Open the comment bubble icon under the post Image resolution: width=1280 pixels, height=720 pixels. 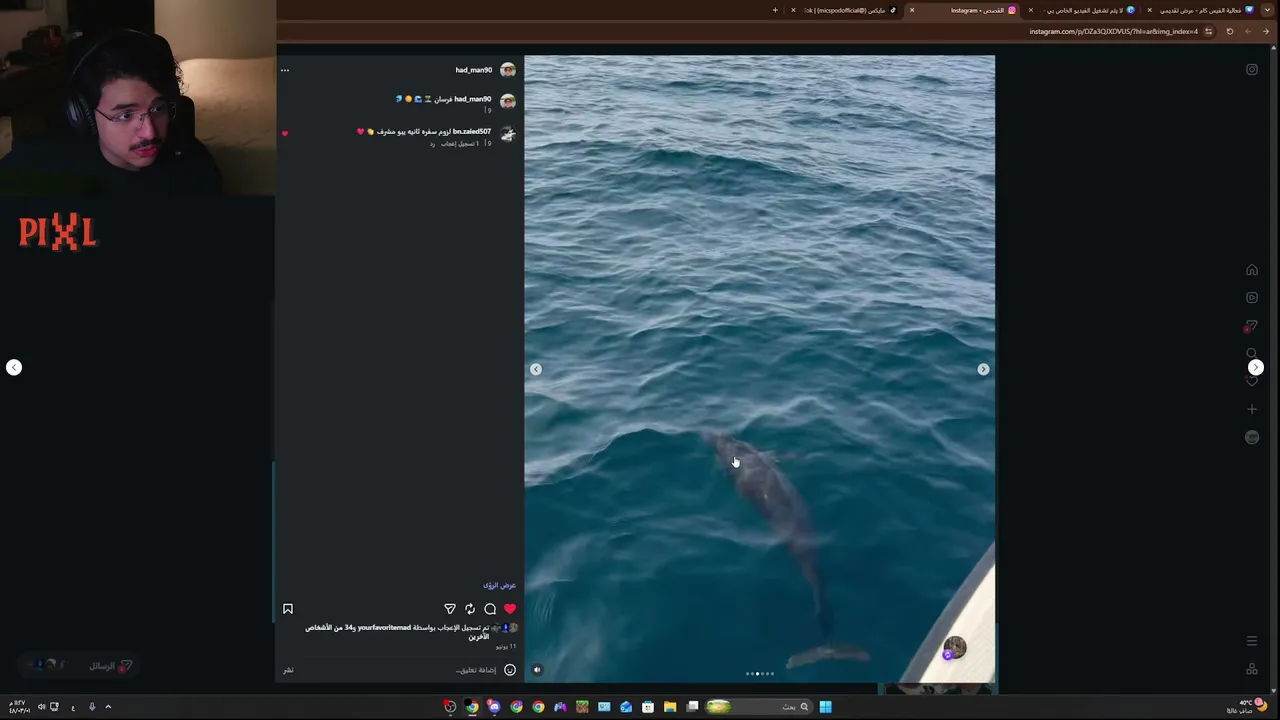[x=490, y=609]
